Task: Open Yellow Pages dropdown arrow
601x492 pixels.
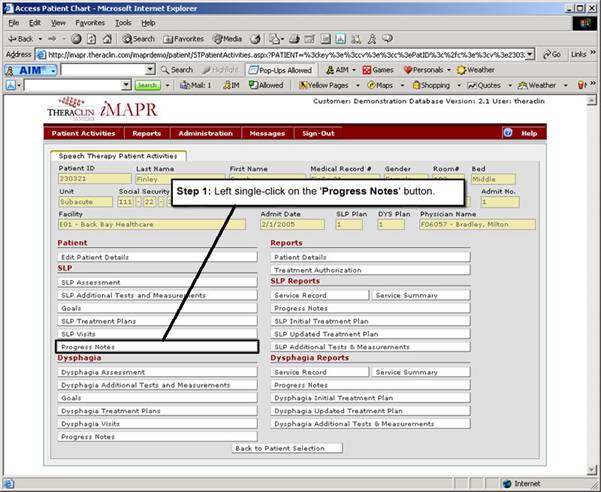Action: click(358, 85)
